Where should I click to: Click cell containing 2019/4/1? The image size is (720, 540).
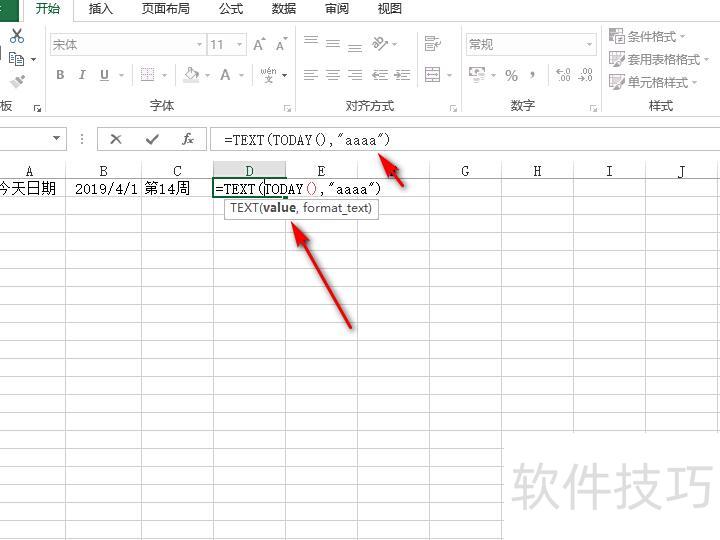(103, 188)
